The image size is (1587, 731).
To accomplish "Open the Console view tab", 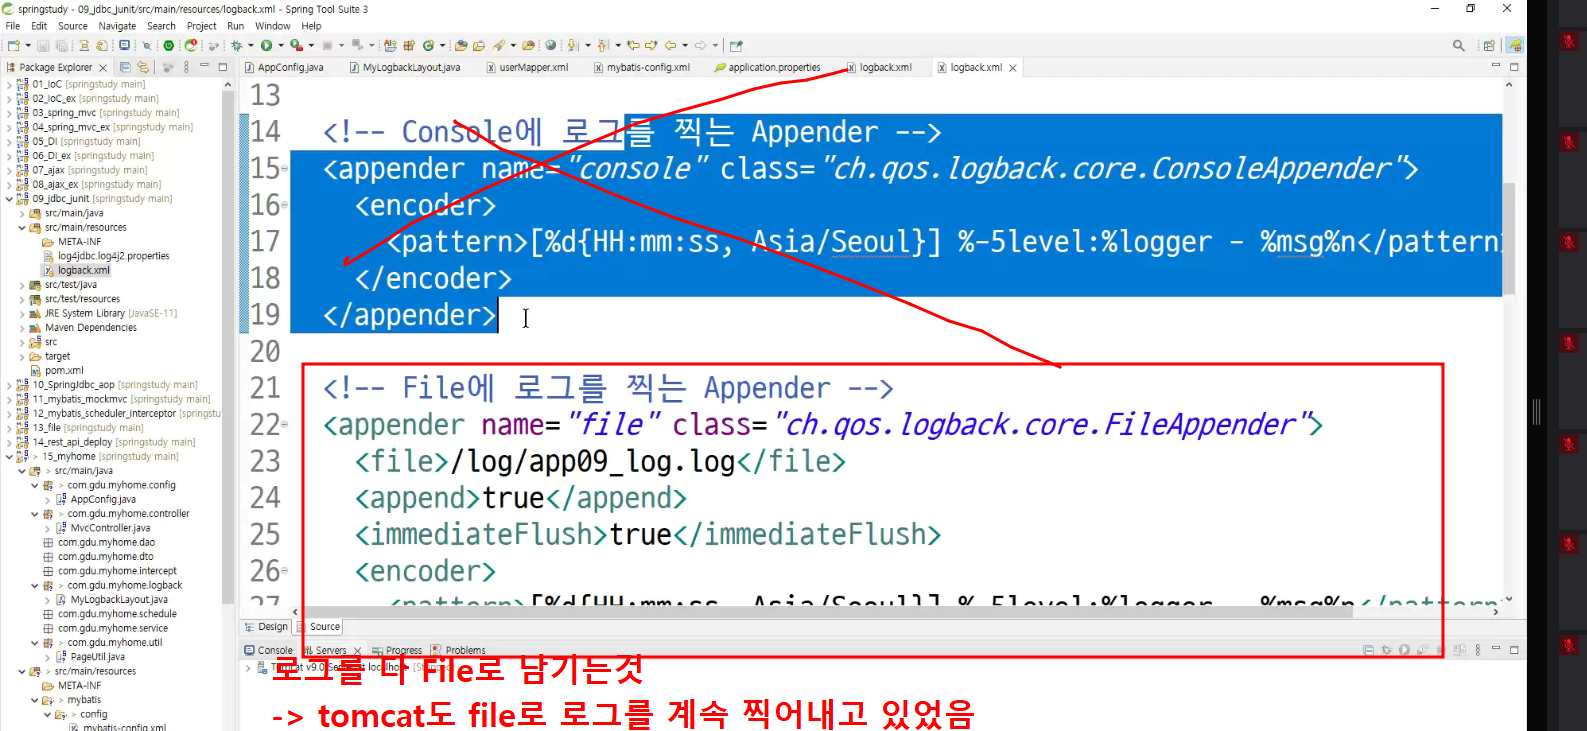I will point(269,650).
